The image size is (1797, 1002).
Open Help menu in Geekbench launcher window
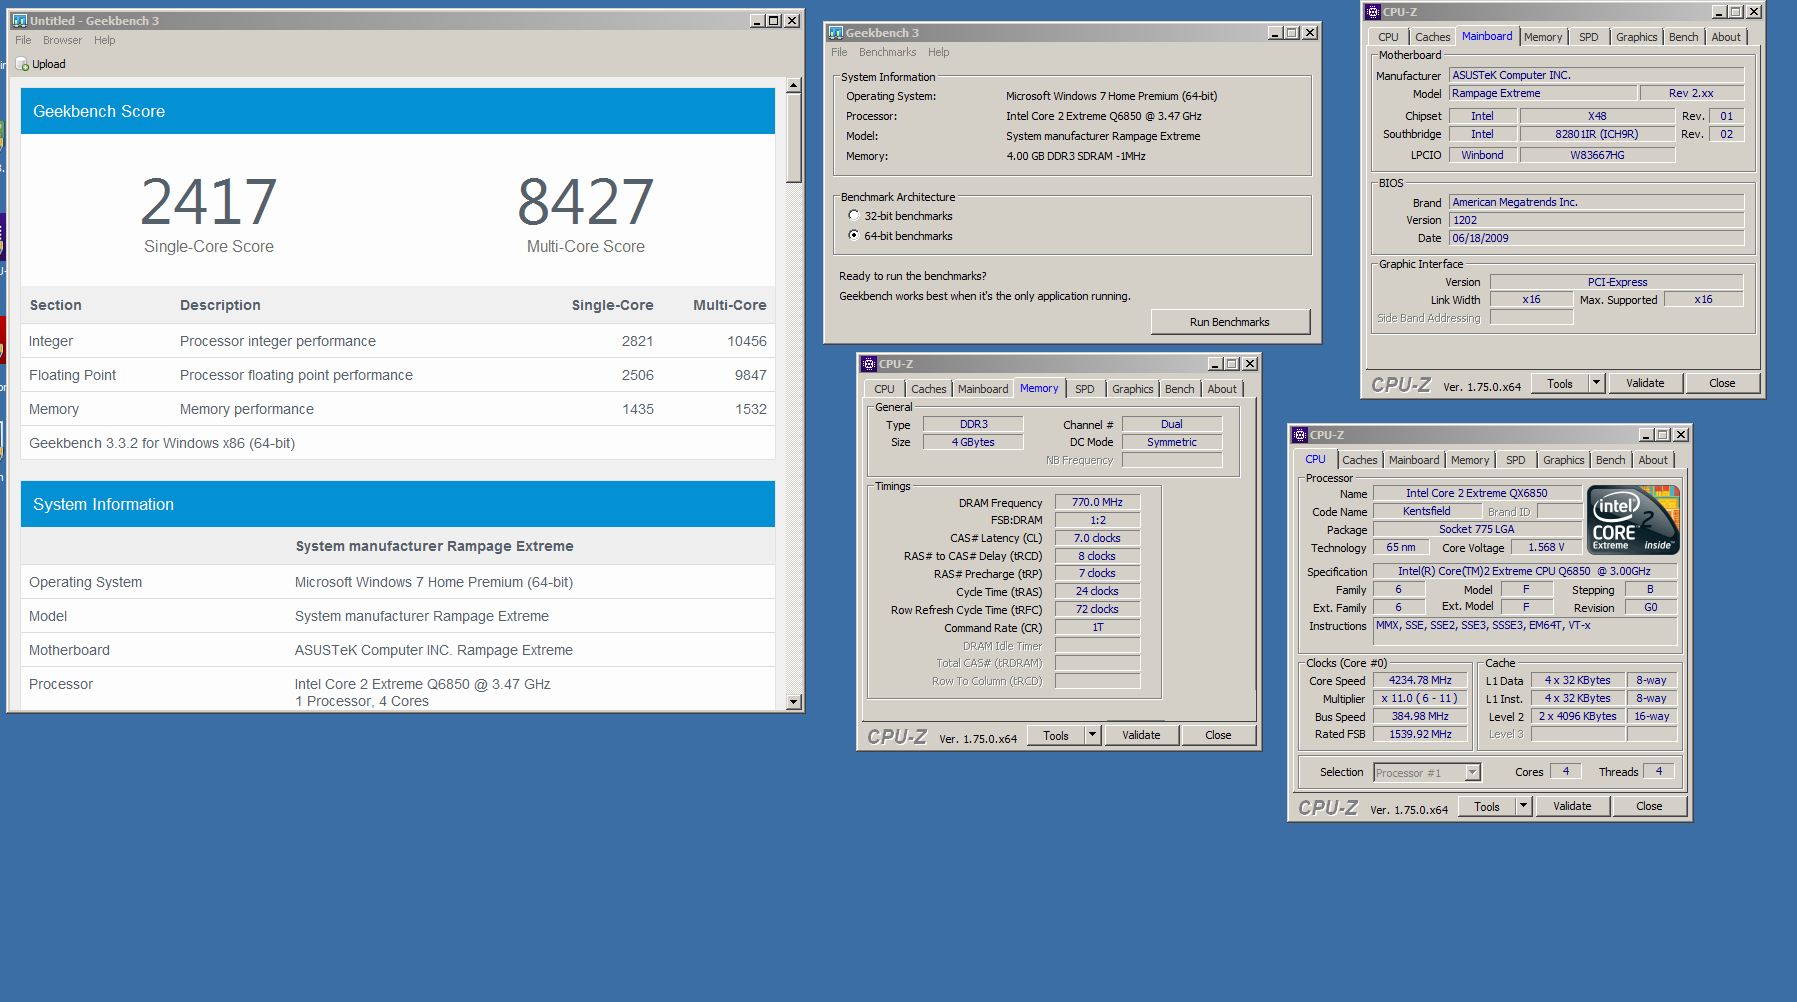coord(938,52)
